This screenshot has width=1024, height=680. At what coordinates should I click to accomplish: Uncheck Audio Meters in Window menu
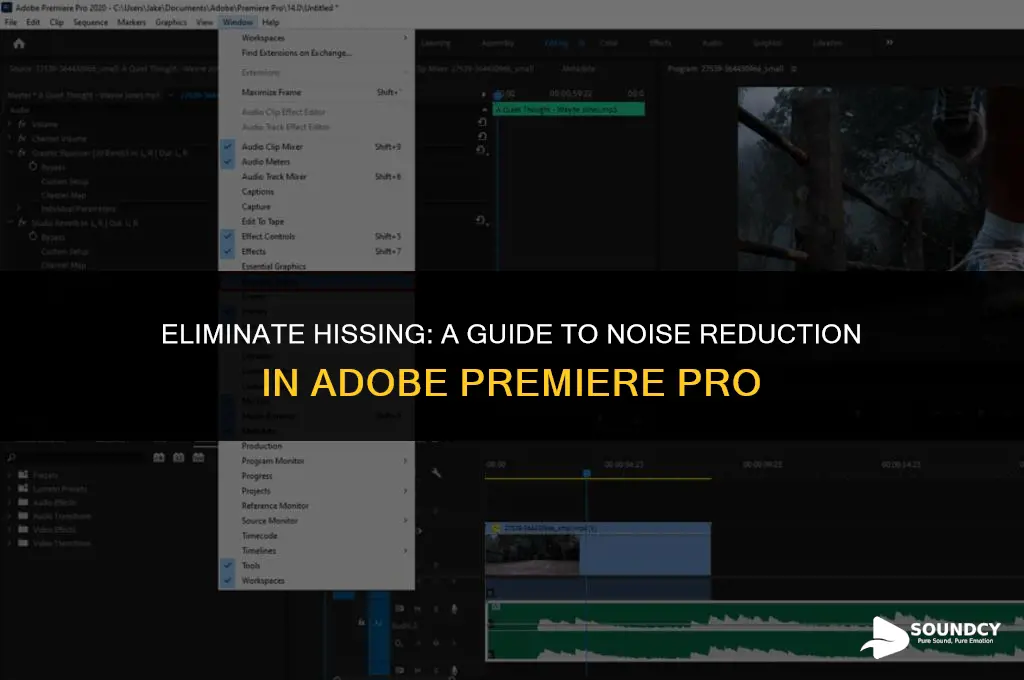click(228, 161)
